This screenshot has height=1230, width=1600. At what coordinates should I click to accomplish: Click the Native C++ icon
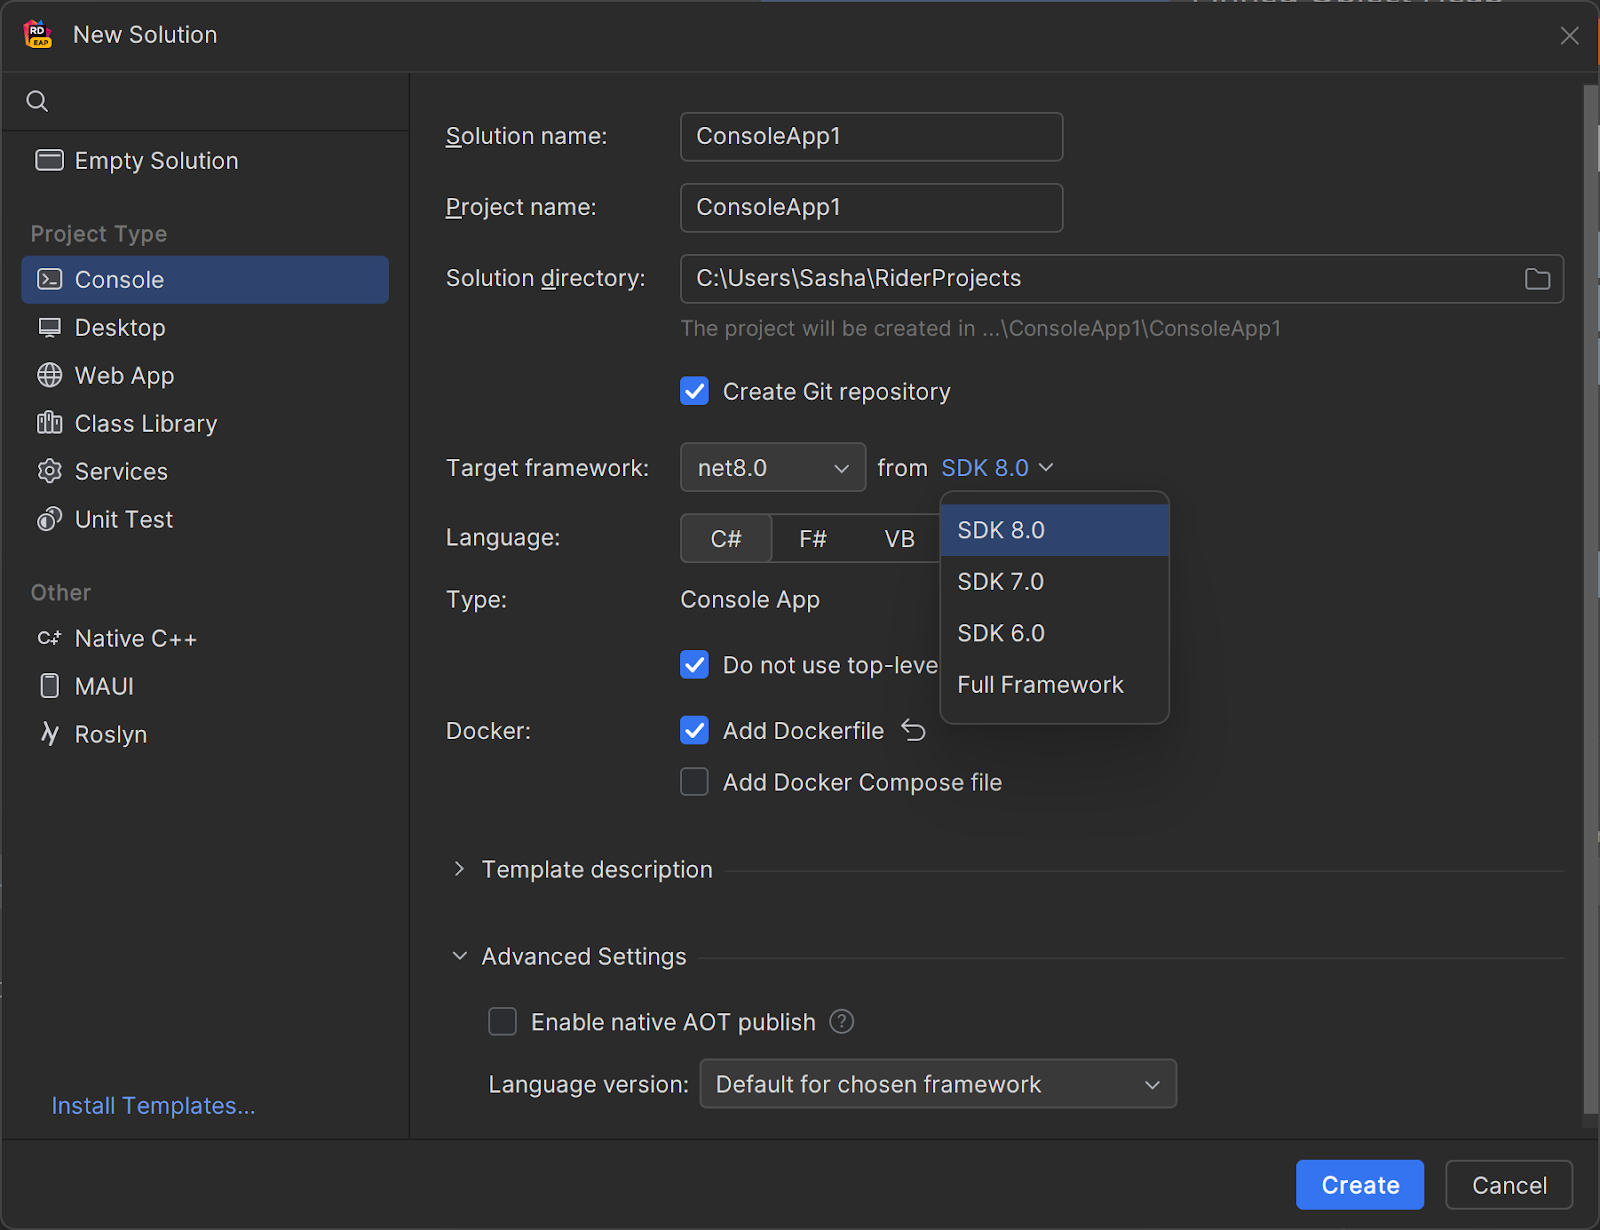49,638
